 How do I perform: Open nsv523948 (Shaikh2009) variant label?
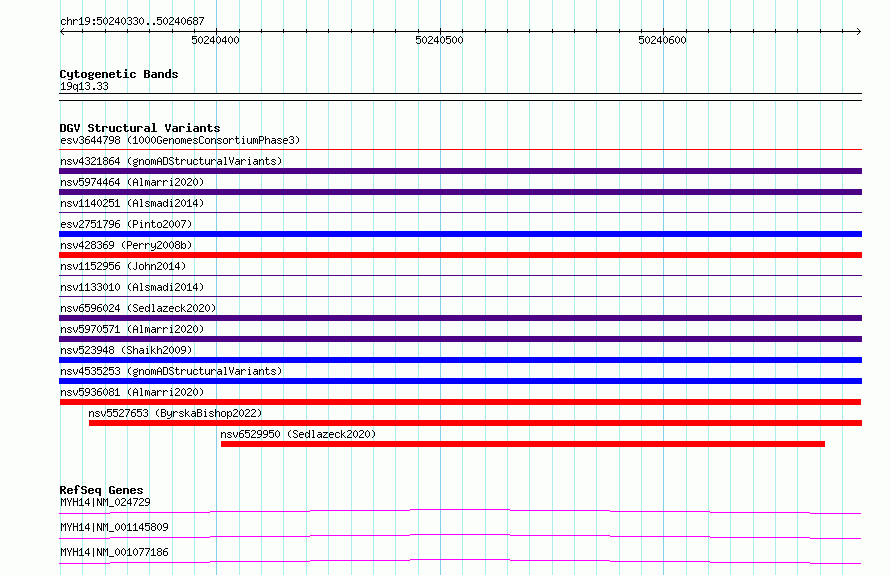tap(126, 350)
